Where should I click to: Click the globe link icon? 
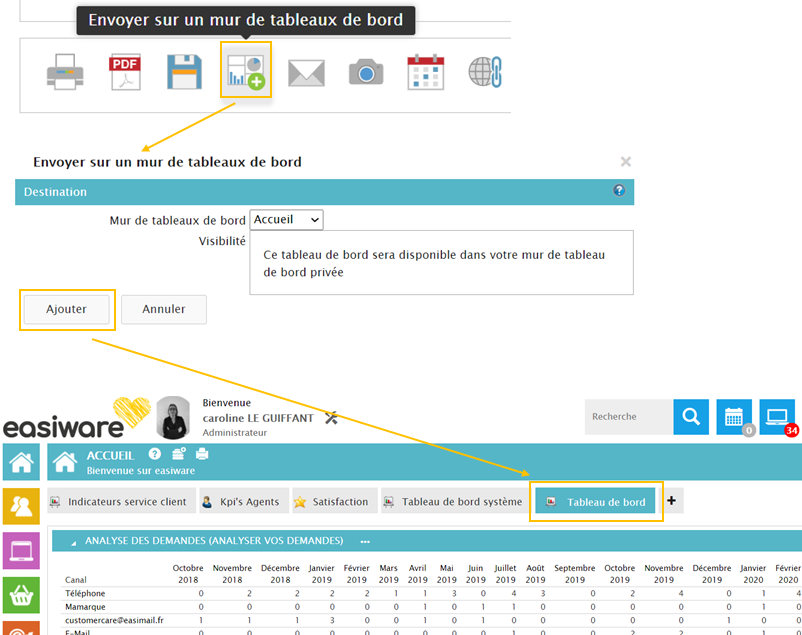click(484, 72)
